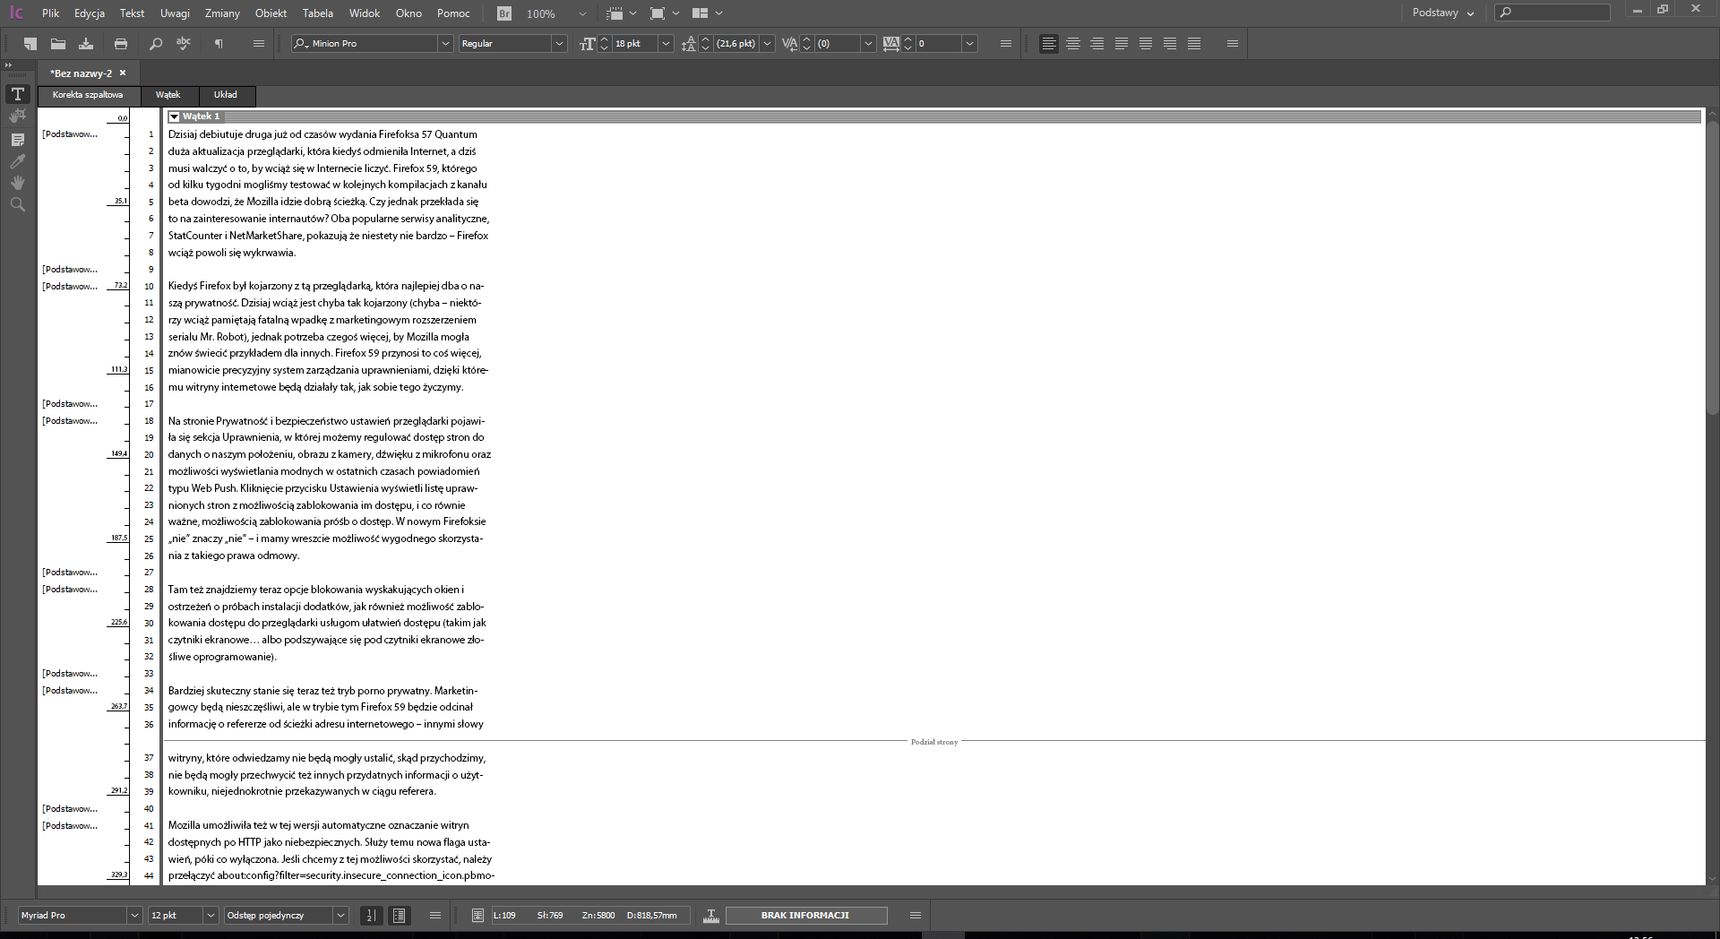Switch to the Układ view tab
Viewport: 1720px width, 939px height.
226,95
